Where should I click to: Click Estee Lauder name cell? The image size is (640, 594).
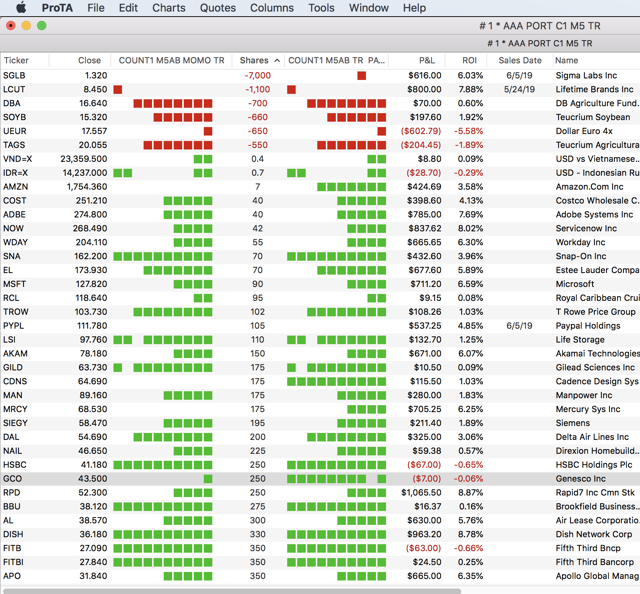pos(597,270)
